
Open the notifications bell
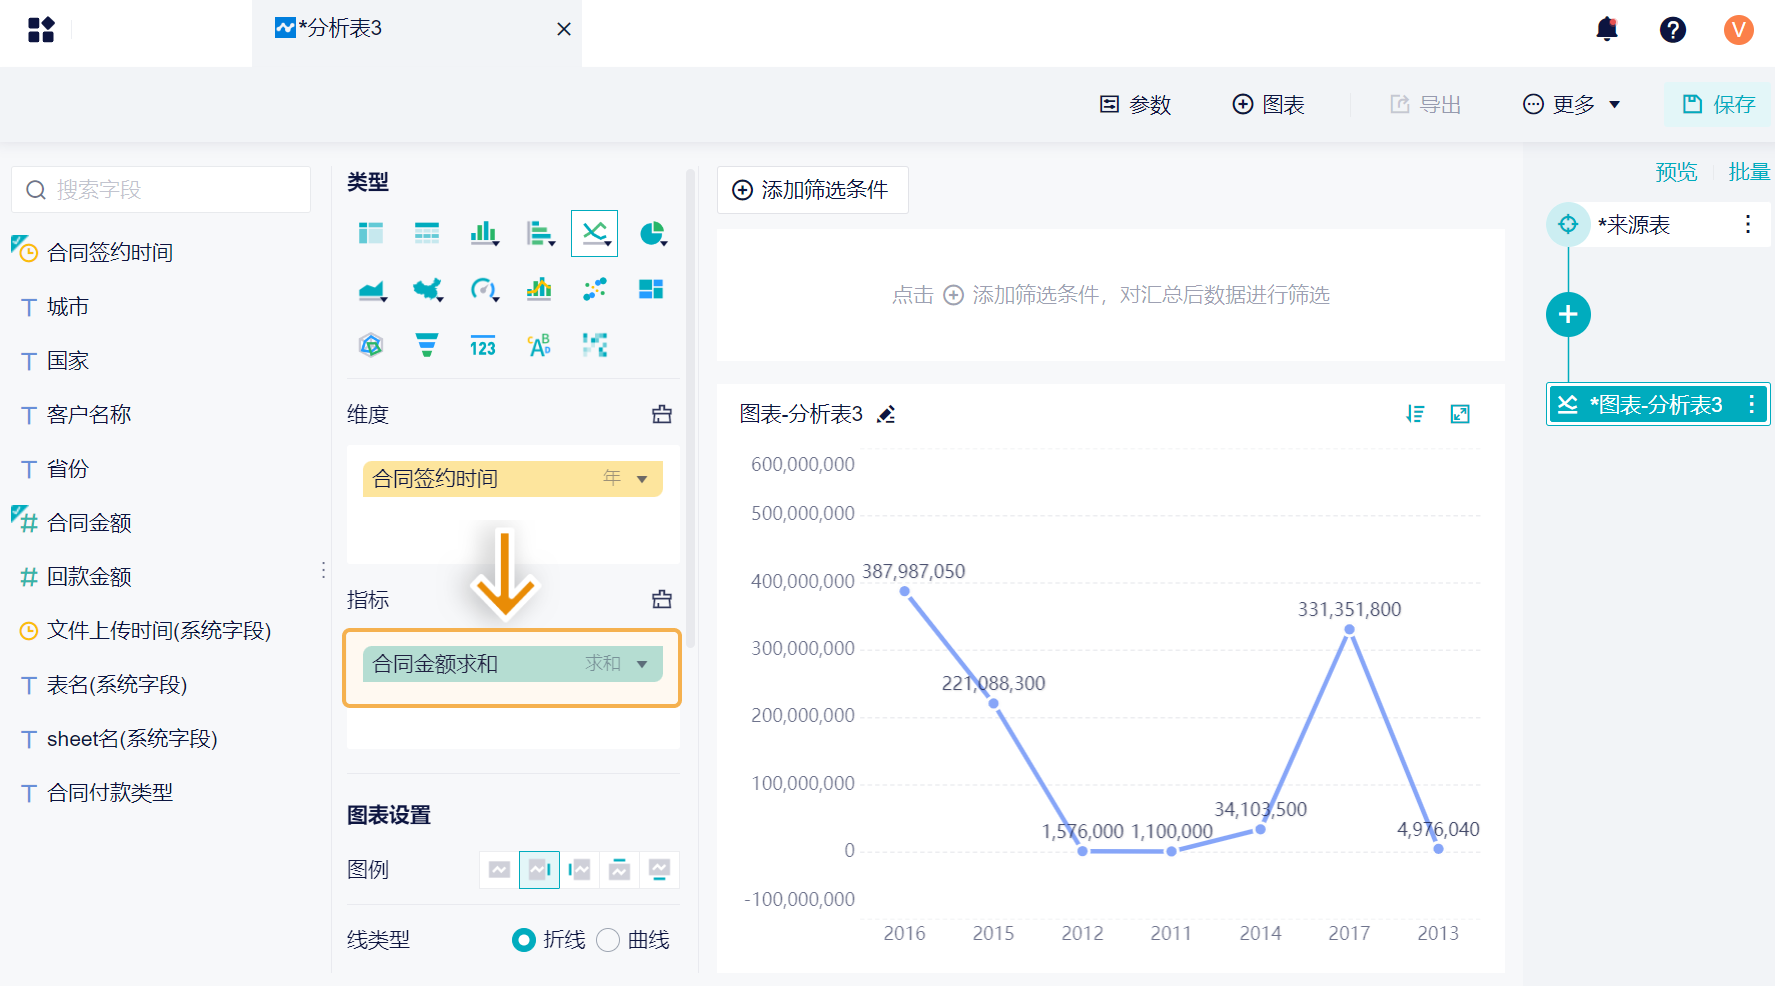coord(1607,29)
